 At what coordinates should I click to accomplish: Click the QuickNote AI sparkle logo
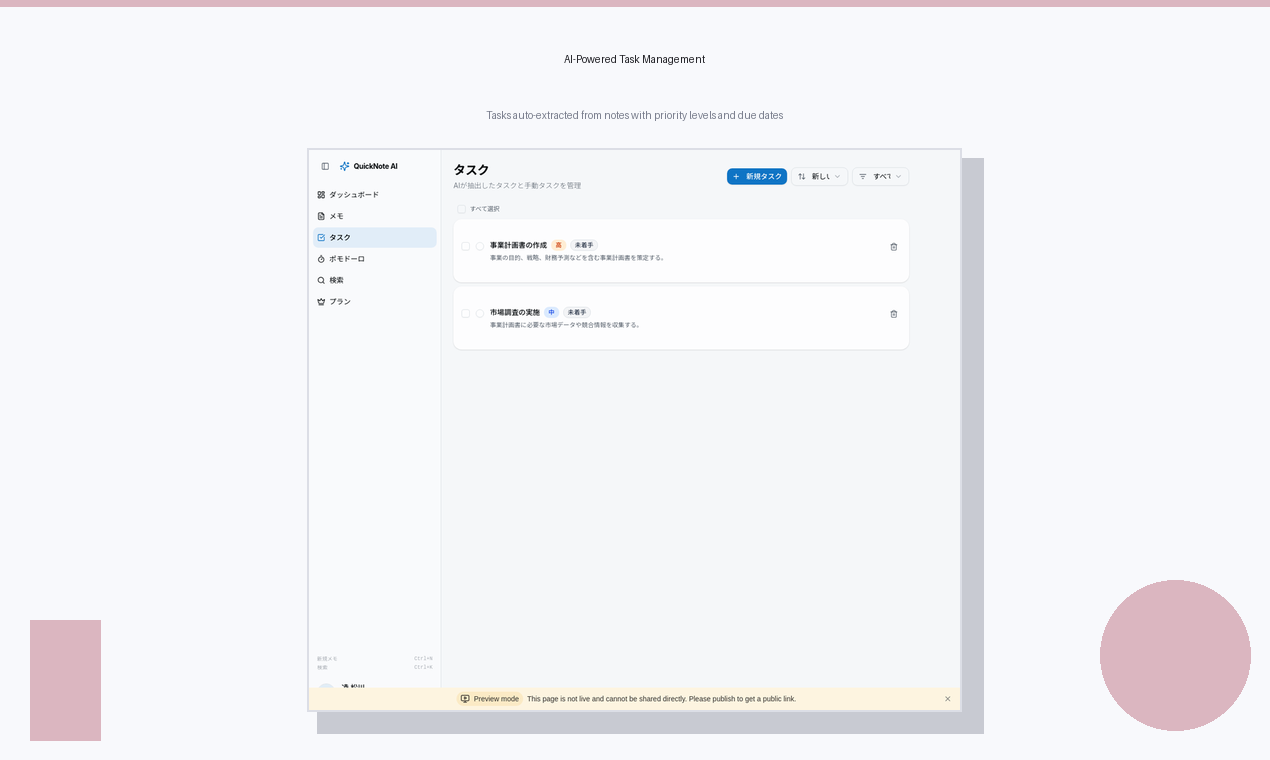coord(345,166)
